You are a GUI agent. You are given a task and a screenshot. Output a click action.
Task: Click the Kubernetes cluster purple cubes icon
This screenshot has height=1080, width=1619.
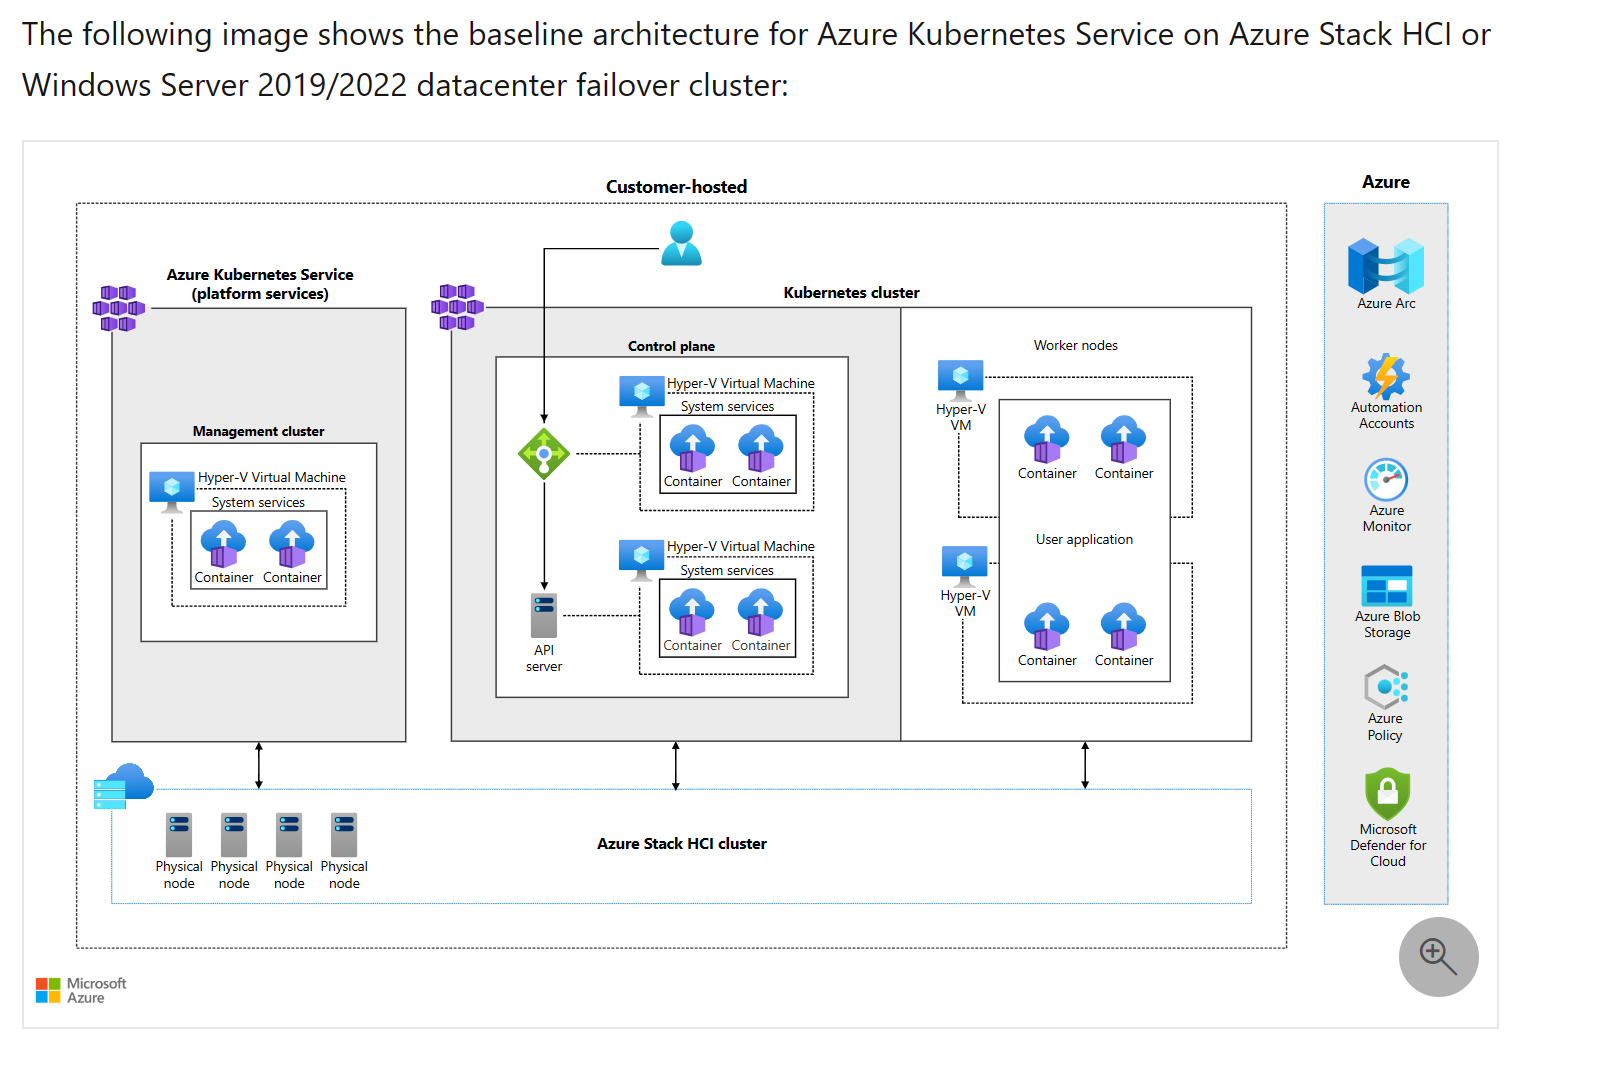pos(457,307)
